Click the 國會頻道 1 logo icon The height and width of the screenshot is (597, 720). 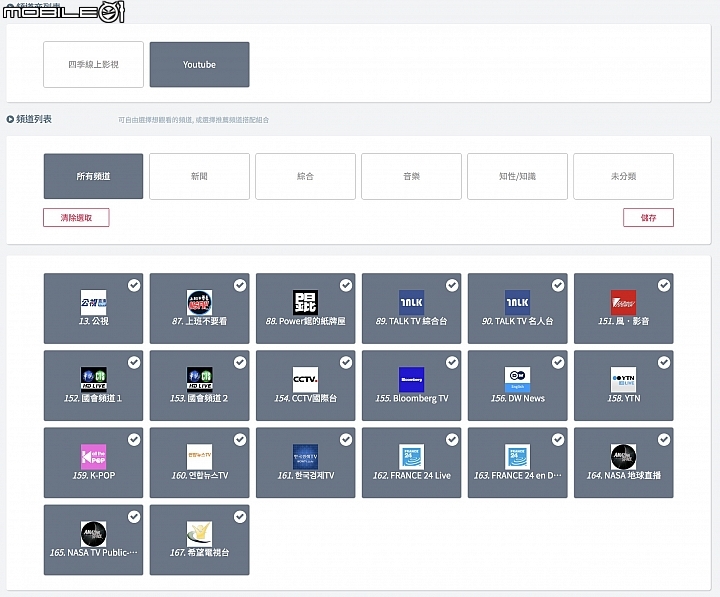tap(93, 379)
